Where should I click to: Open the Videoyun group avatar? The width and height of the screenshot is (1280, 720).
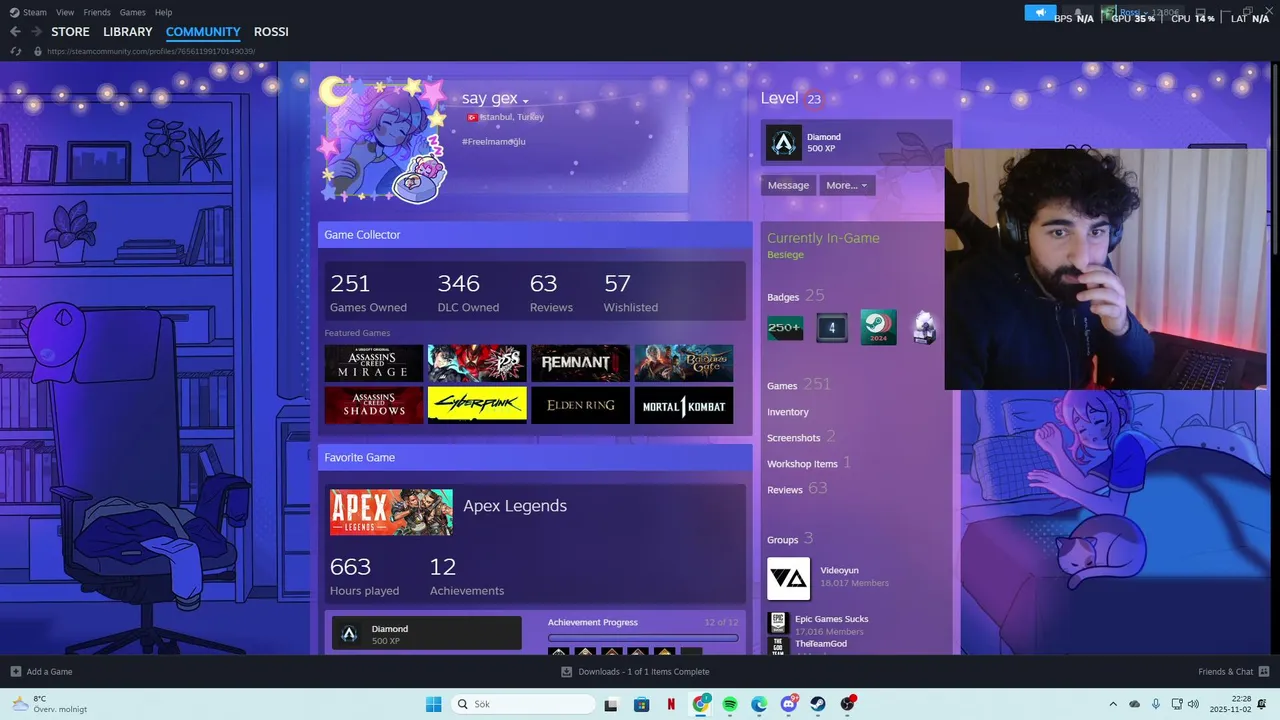coord(788,578)
